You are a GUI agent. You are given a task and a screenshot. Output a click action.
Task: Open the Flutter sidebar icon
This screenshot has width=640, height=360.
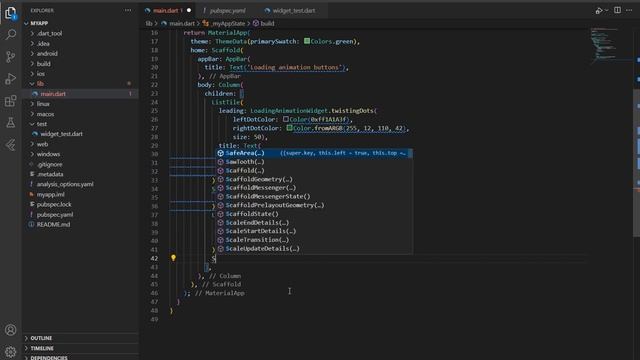point(11,144)
